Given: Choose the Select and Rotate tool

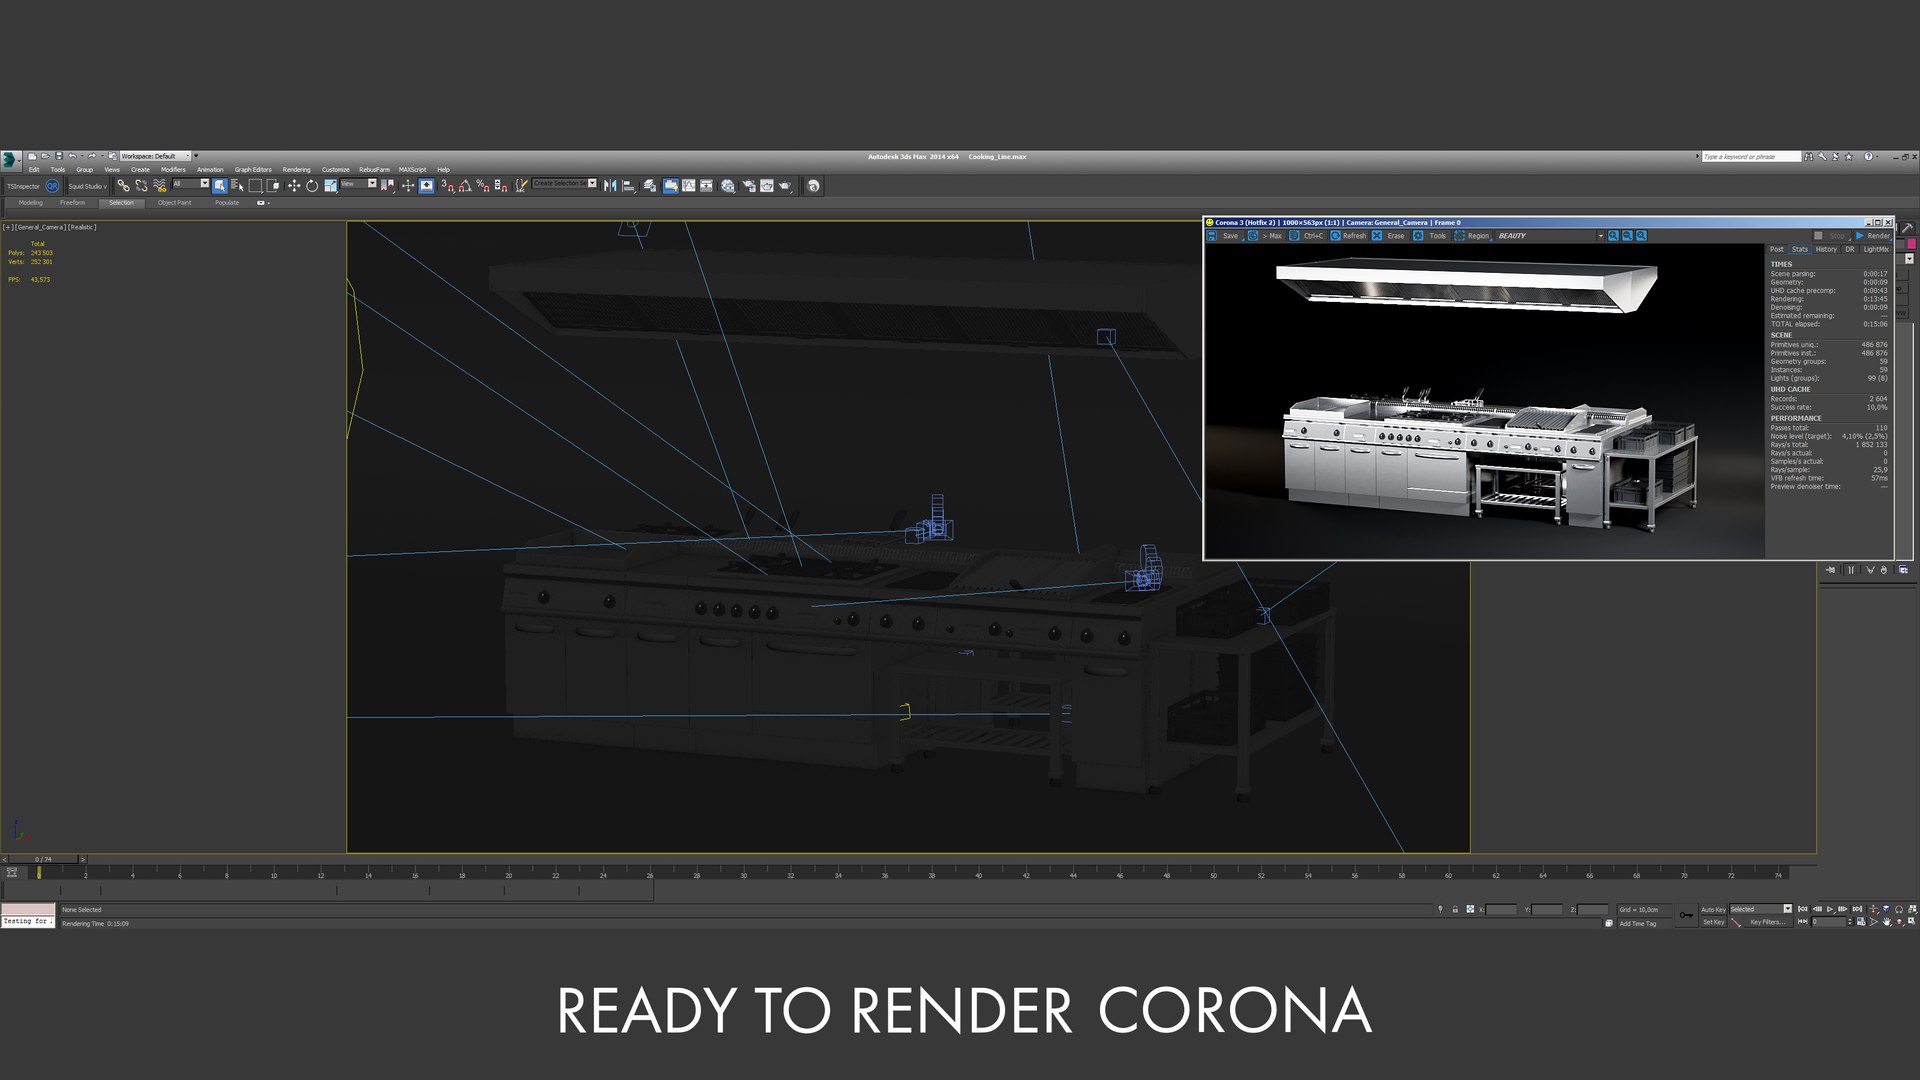Looking at the screenshot, I should (312, 186).
